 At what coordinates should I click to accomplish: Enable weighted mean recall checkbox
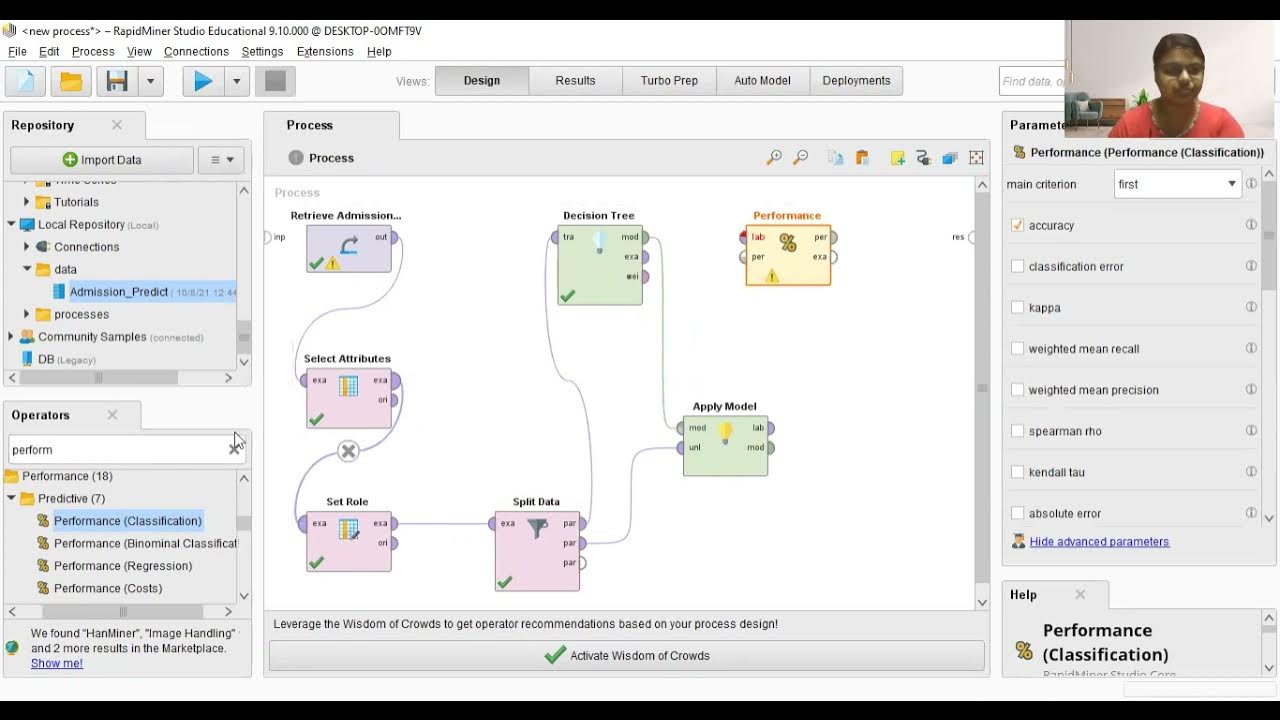pos(1017,348)
